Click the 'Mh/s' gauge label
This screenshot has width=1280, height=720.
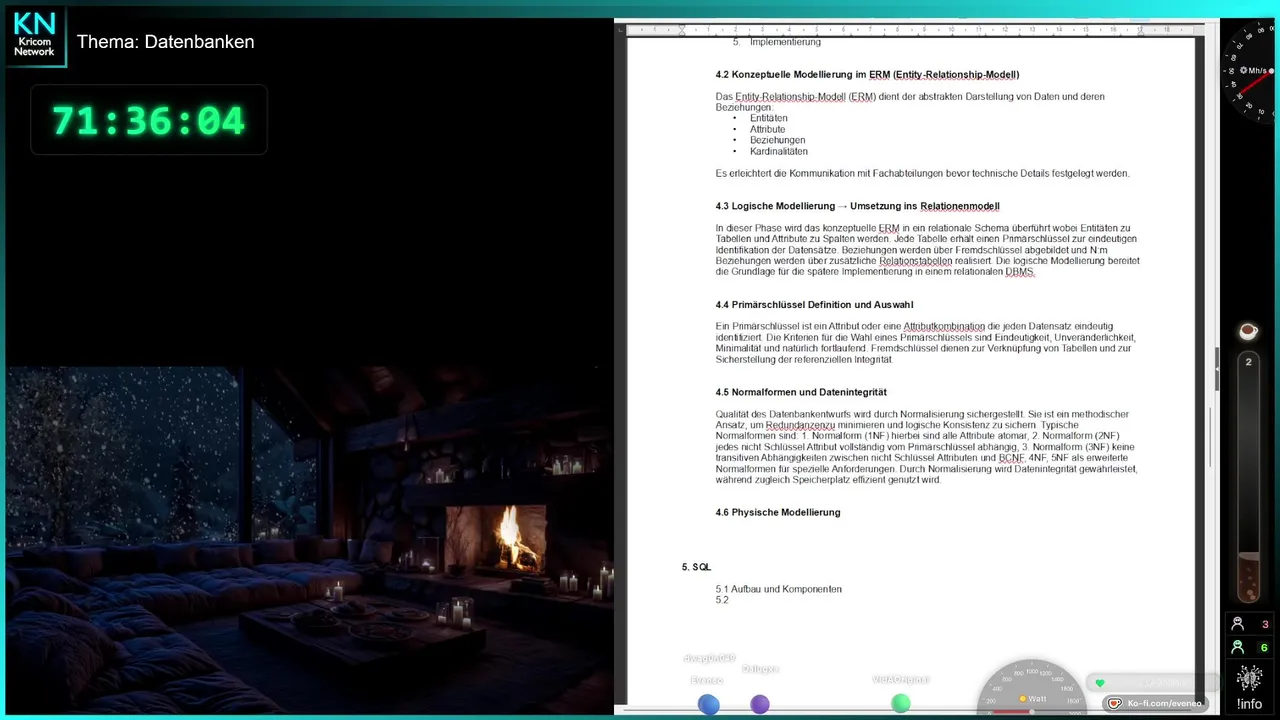(1258, 71)
